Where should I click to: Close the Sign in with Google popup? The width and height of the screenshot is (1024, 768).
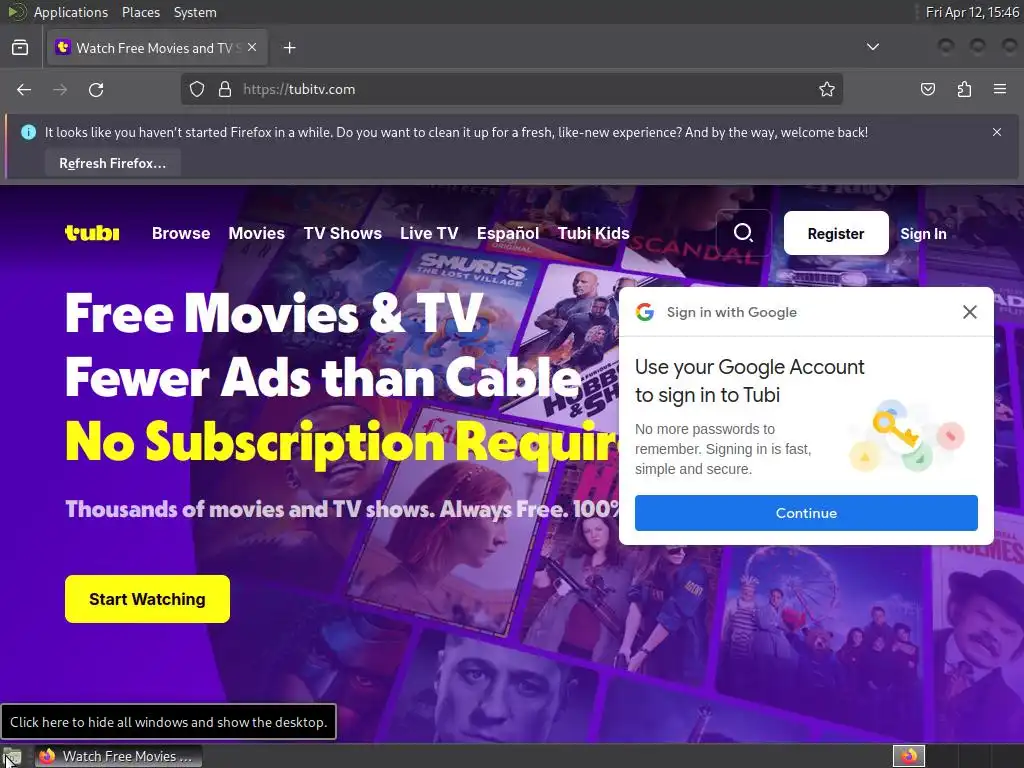[x=970, y=312]
